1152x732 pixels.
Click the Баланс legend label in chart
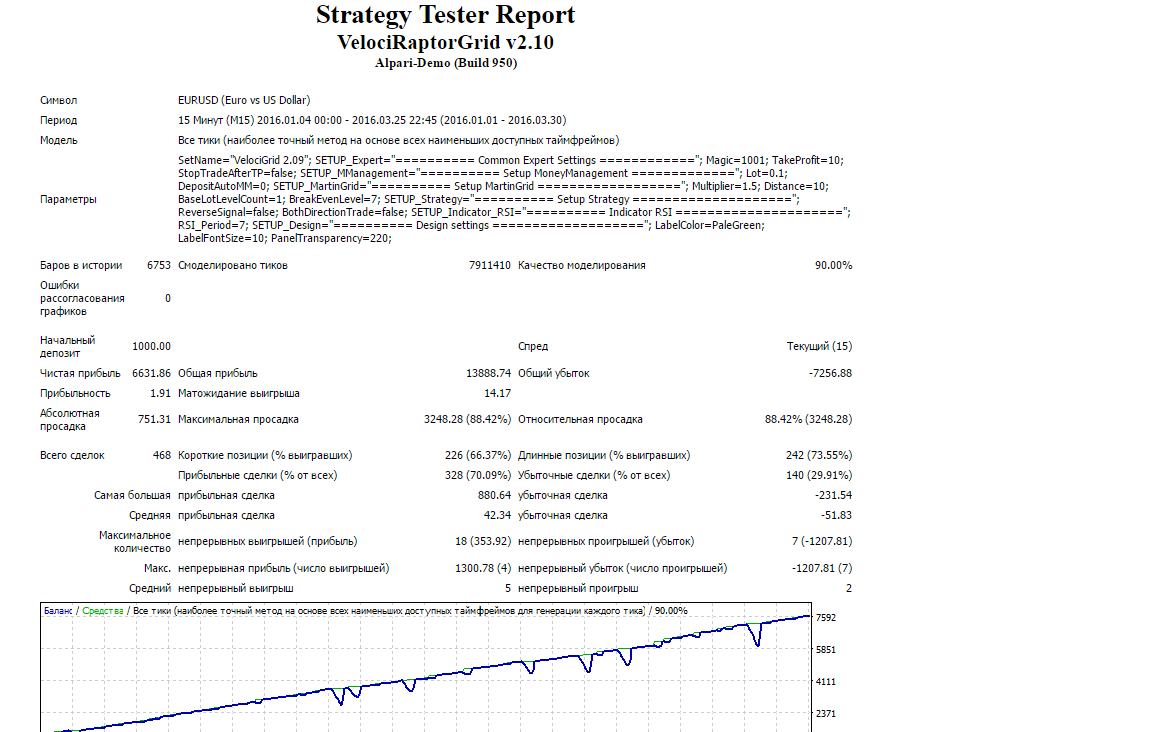tap(58, 611)
